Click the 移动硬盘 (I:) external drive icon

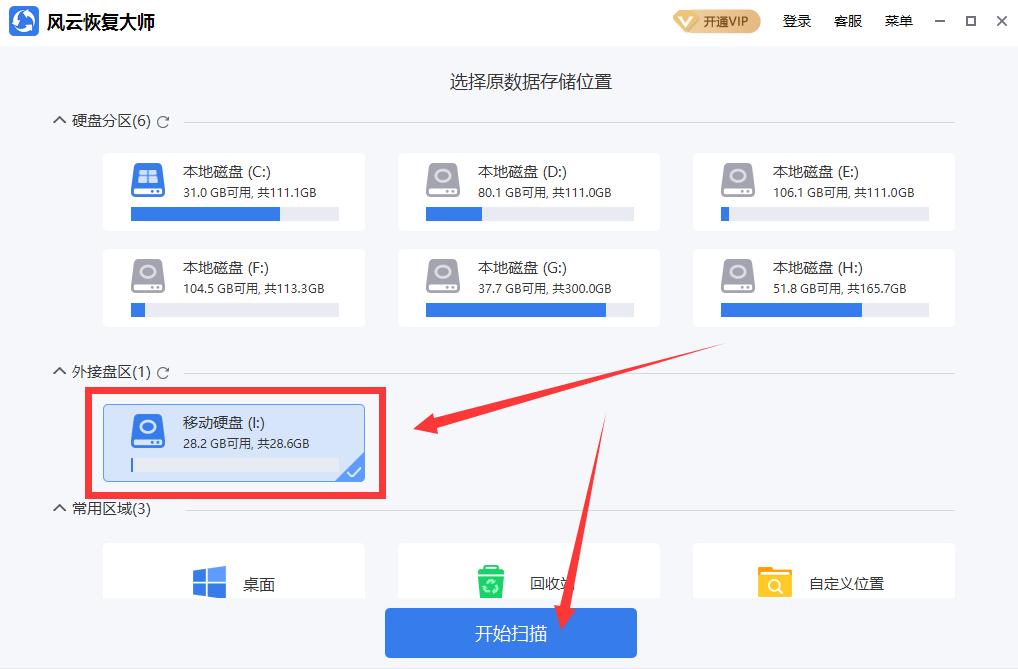click(x=147, y=431)
